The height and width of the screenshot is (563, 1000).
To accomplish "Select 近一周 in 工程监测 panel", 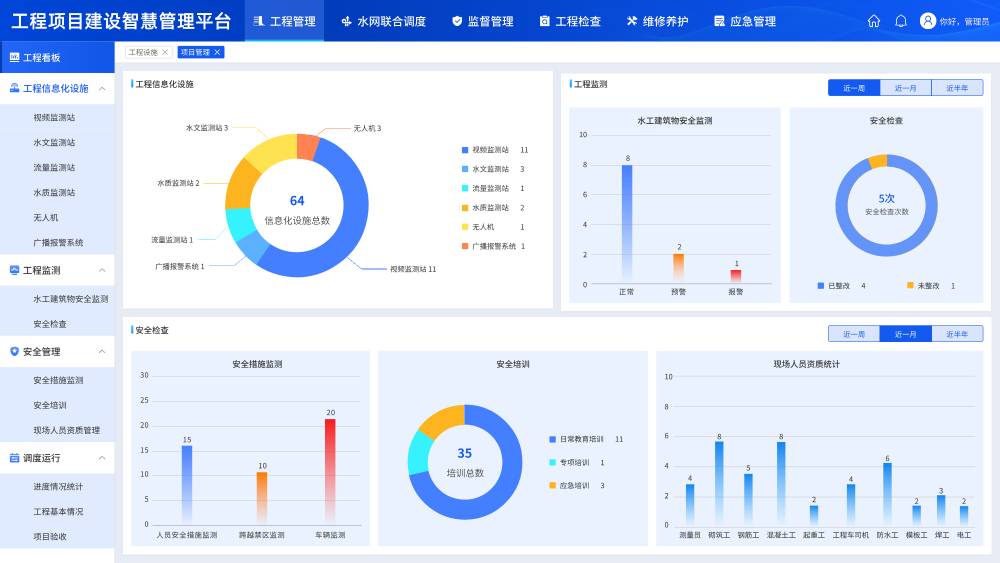I will click(854, 88).
